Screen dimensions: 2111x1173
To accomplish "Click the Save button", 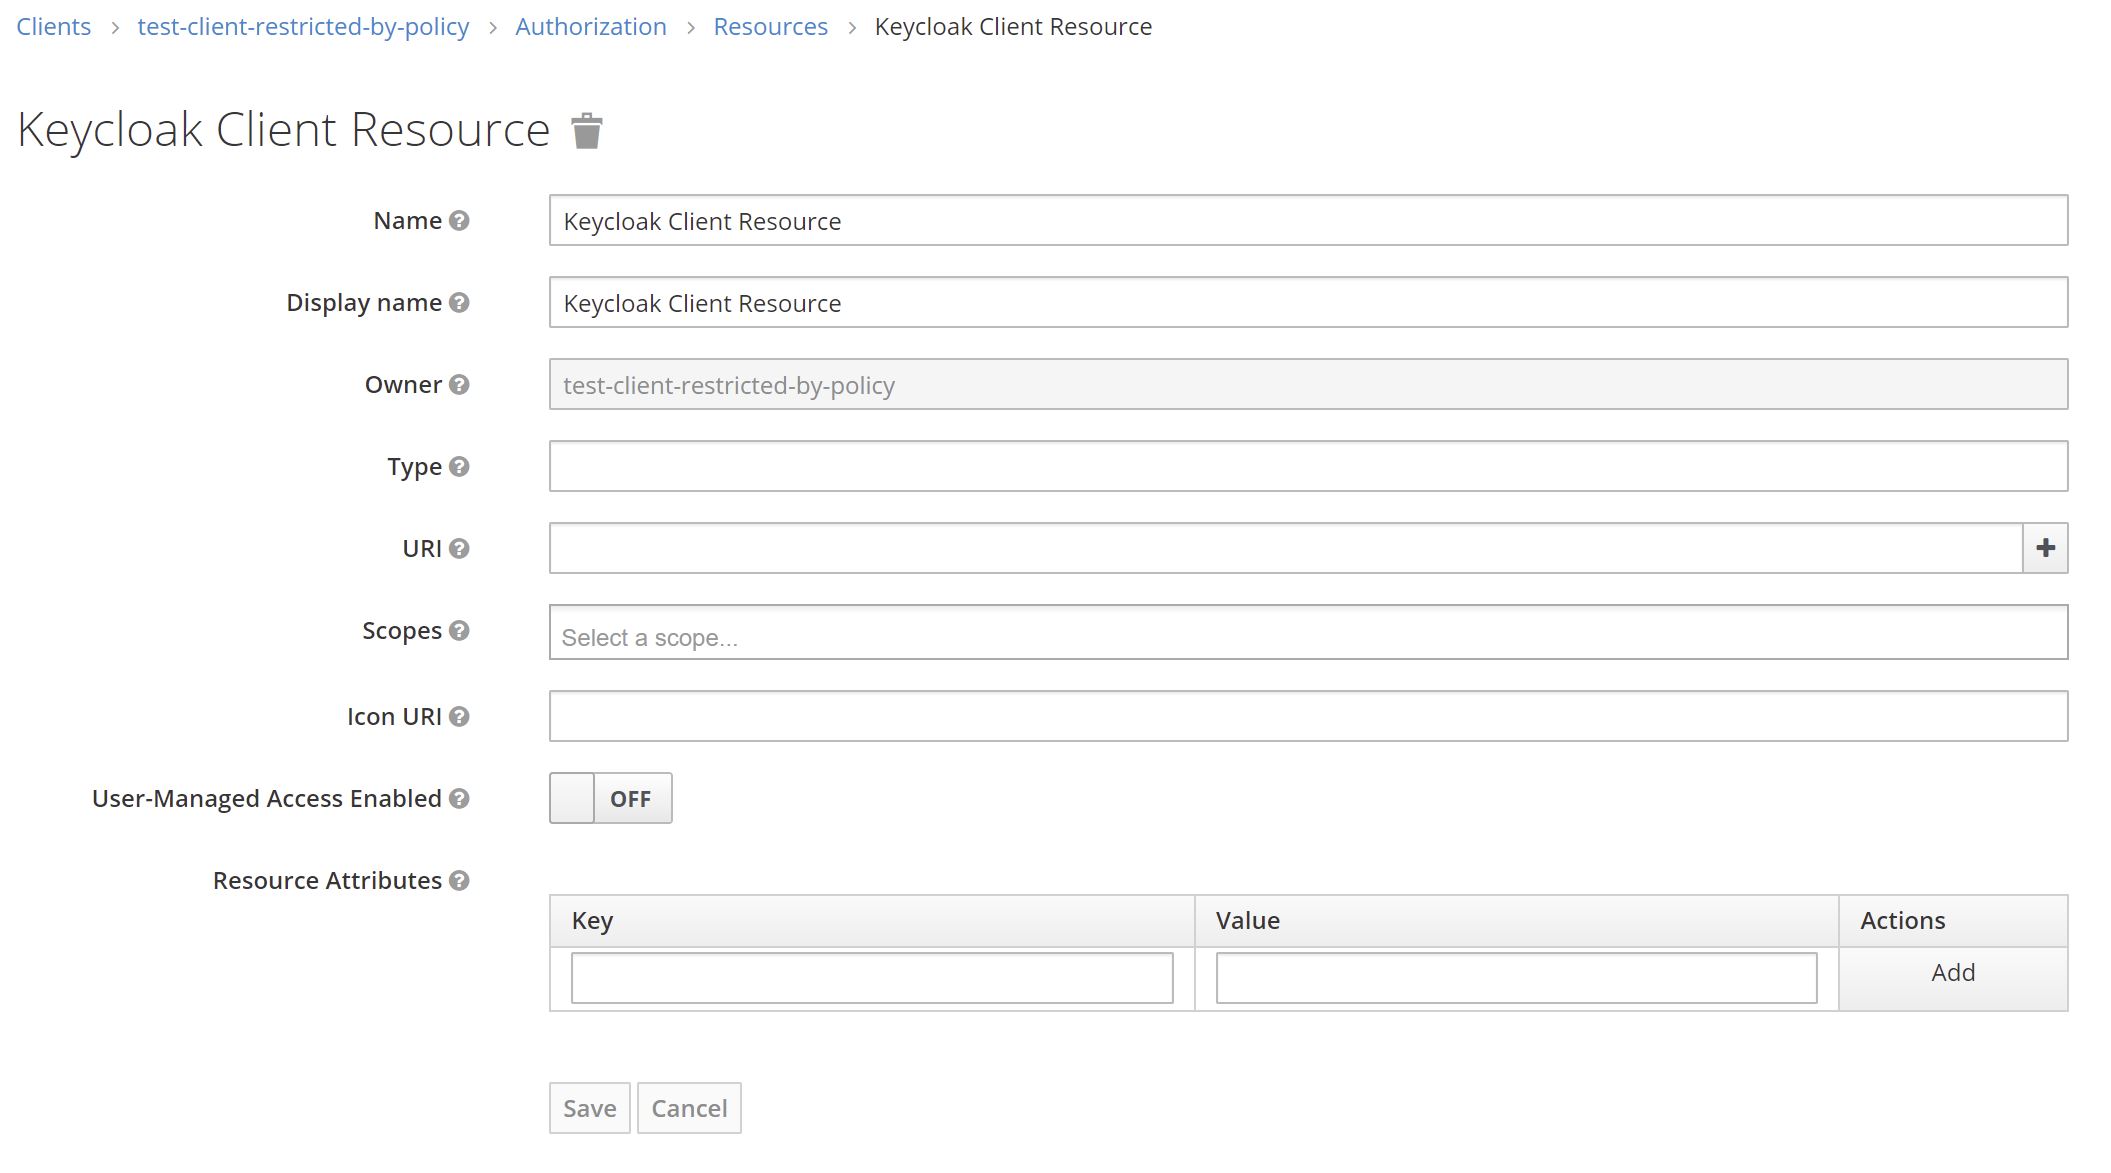I will point(590,1108).
